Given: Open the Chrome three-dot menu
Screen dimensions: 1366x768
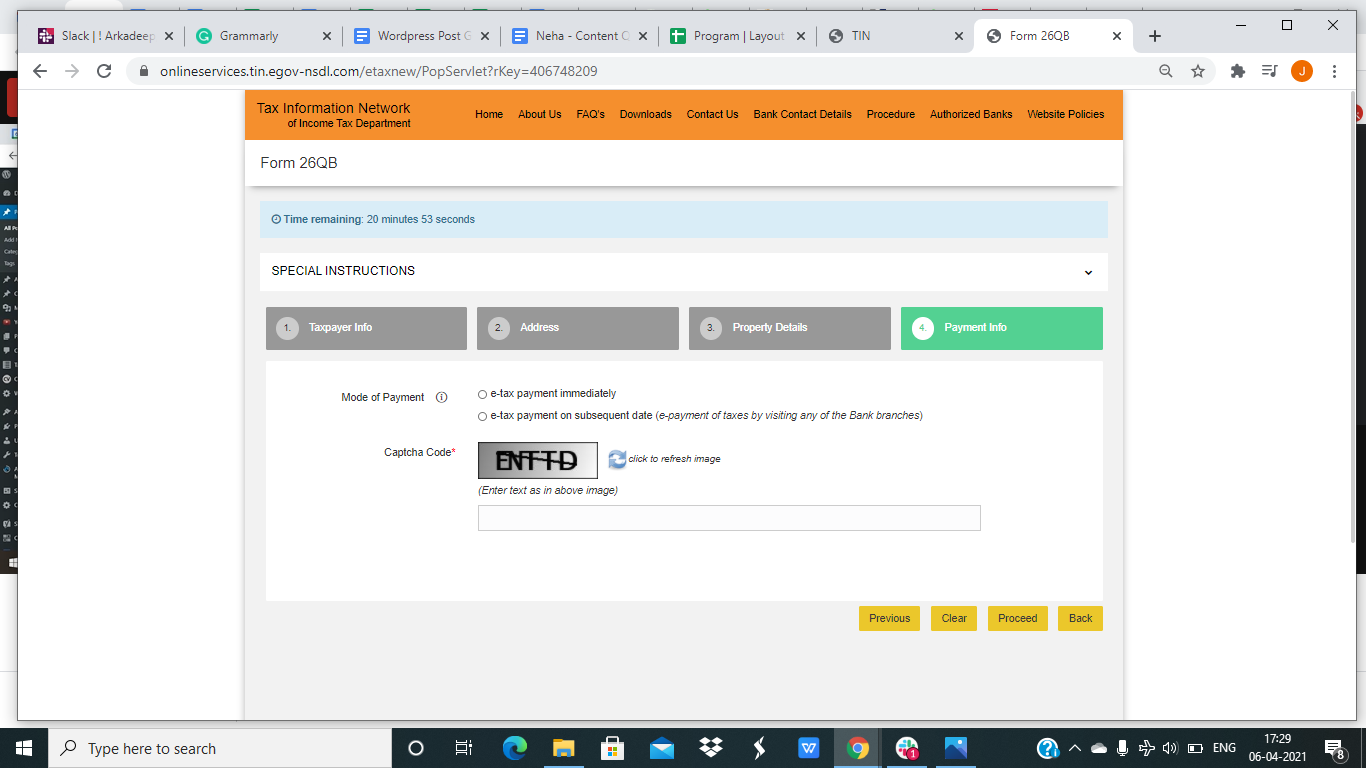Looking at the screenshot, I should 1334,71.
